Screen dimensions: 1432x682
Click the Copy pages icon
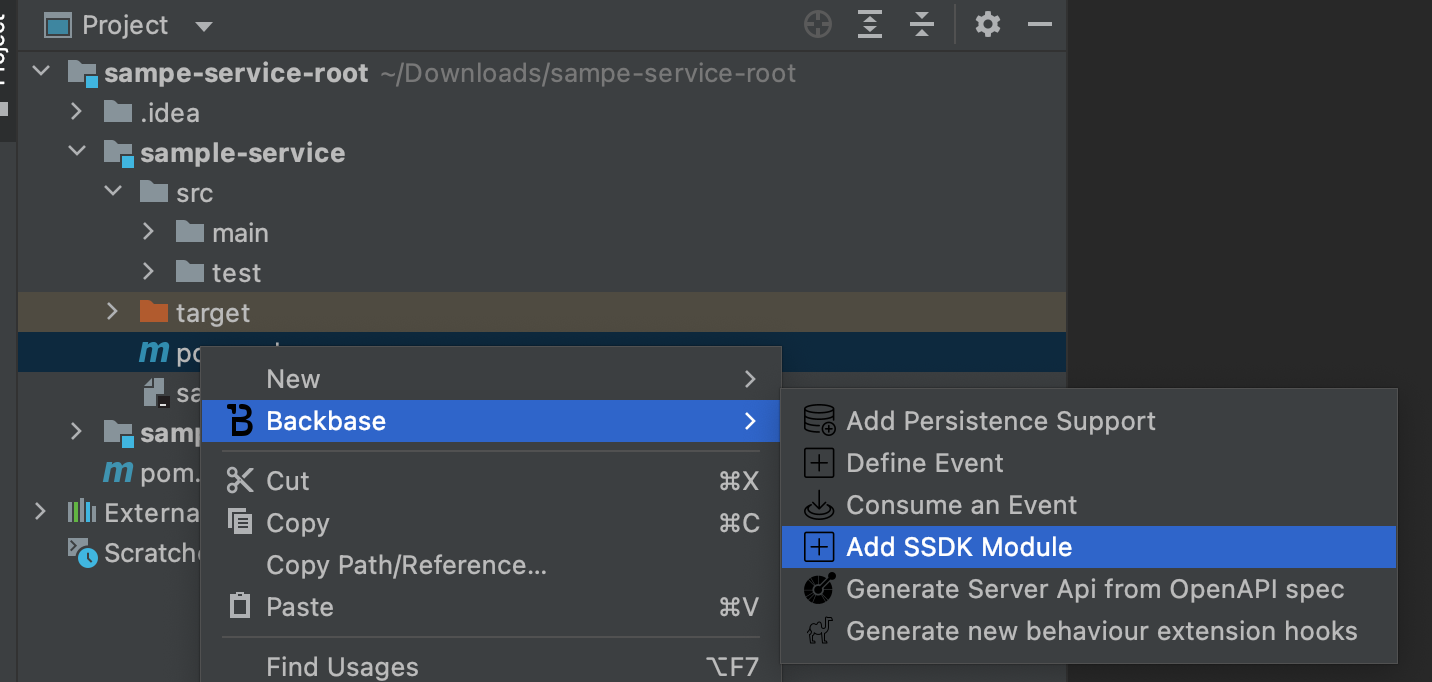pos(240,522)
